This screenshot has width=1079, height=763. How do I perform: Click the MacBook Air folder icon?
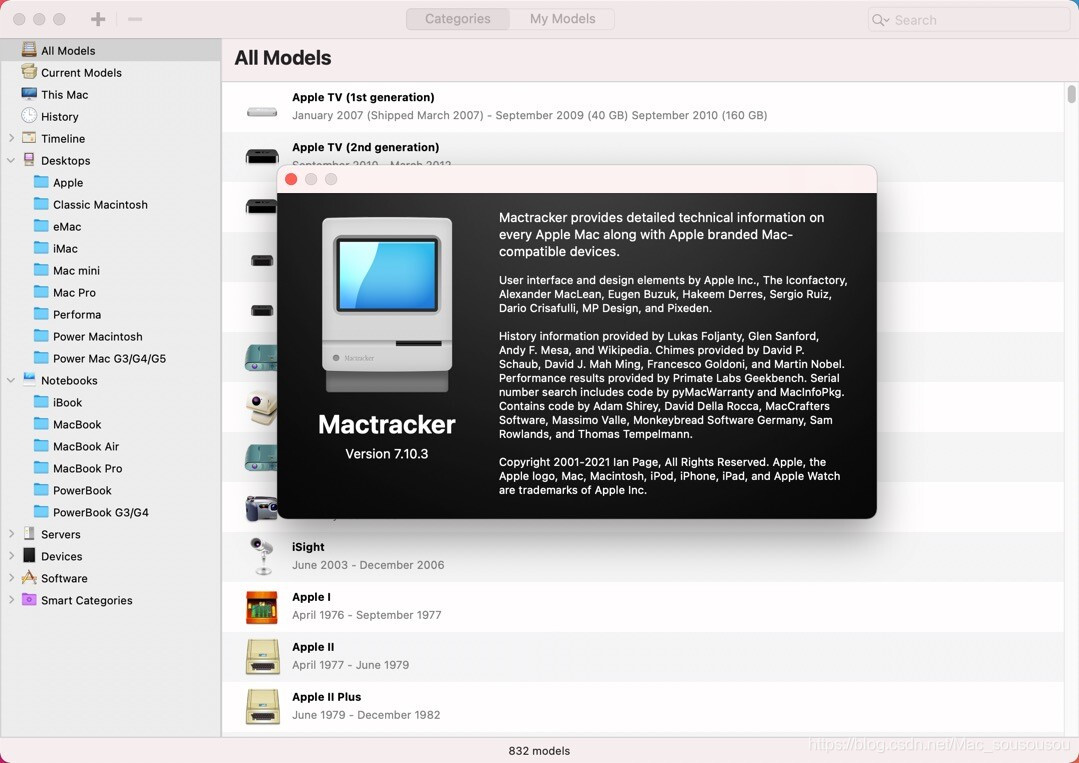[41, 446]
